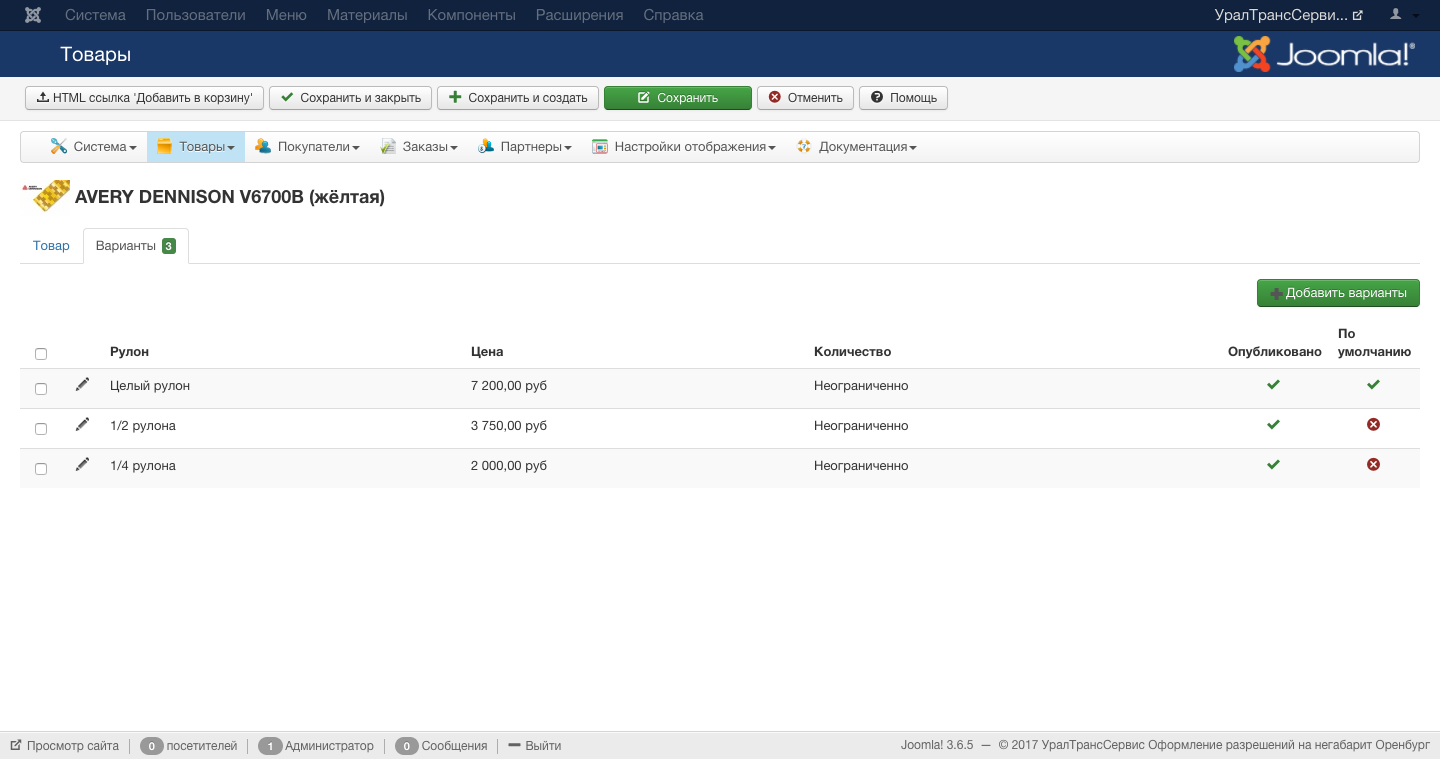Switch to the Товар tab
Screen dimensions: 1440x759
click(51, 246)
